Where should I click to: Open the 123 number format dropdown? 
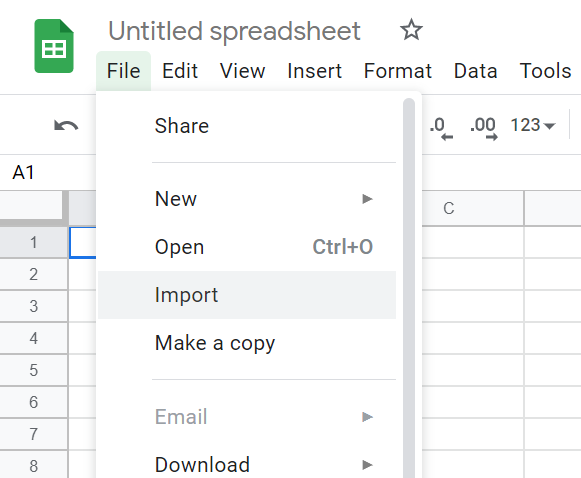point(533,125)
